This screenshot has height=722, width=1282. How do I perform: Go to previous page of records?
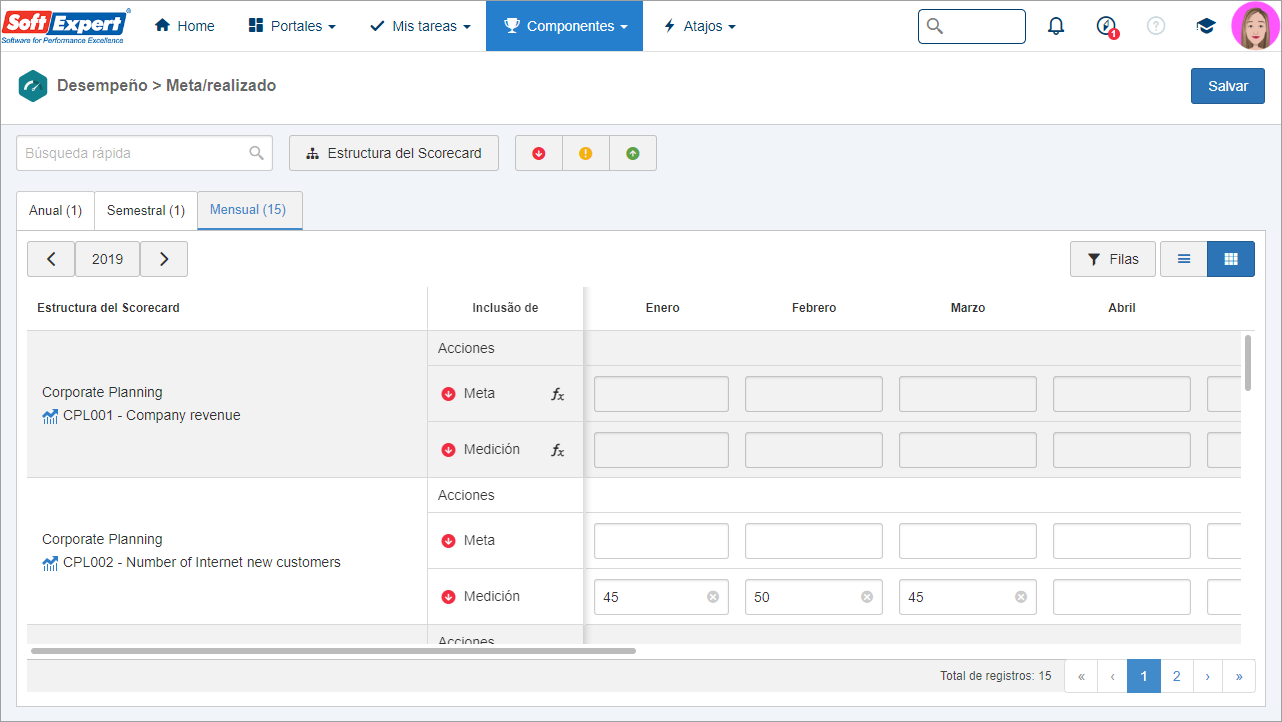coord(1112,676)
